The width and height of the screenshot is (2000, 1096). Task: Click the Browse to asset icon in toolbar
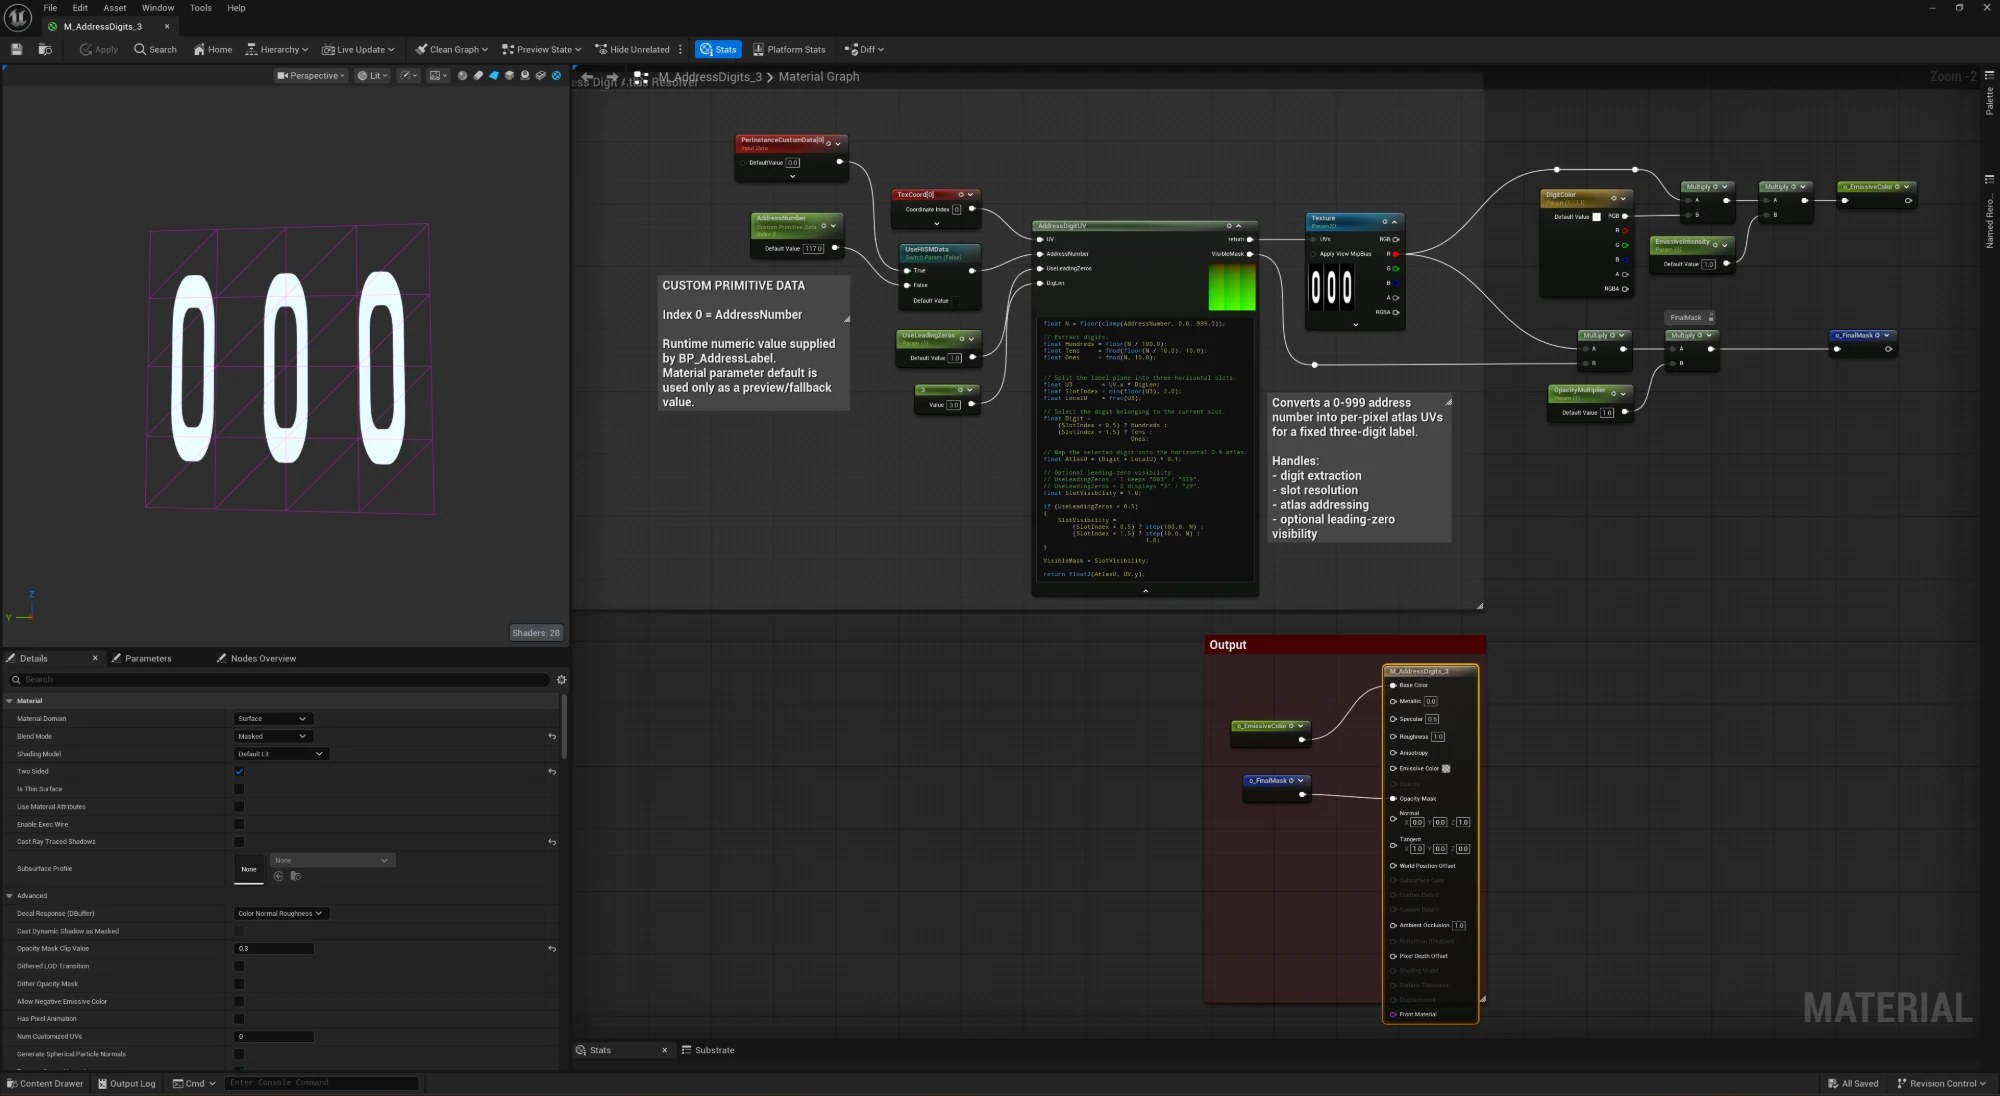click(x=45, y=49)
